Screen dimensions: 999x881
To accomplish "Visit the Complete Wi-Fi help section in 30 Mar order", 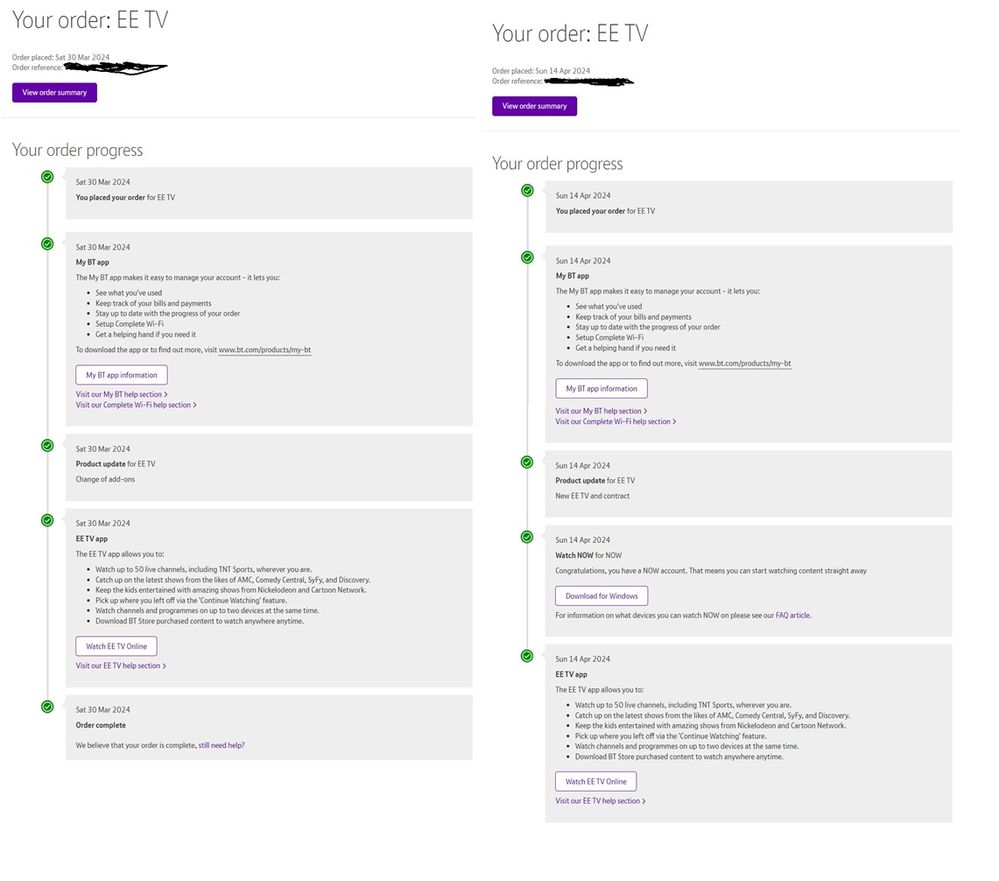I will tap(135, 405).
